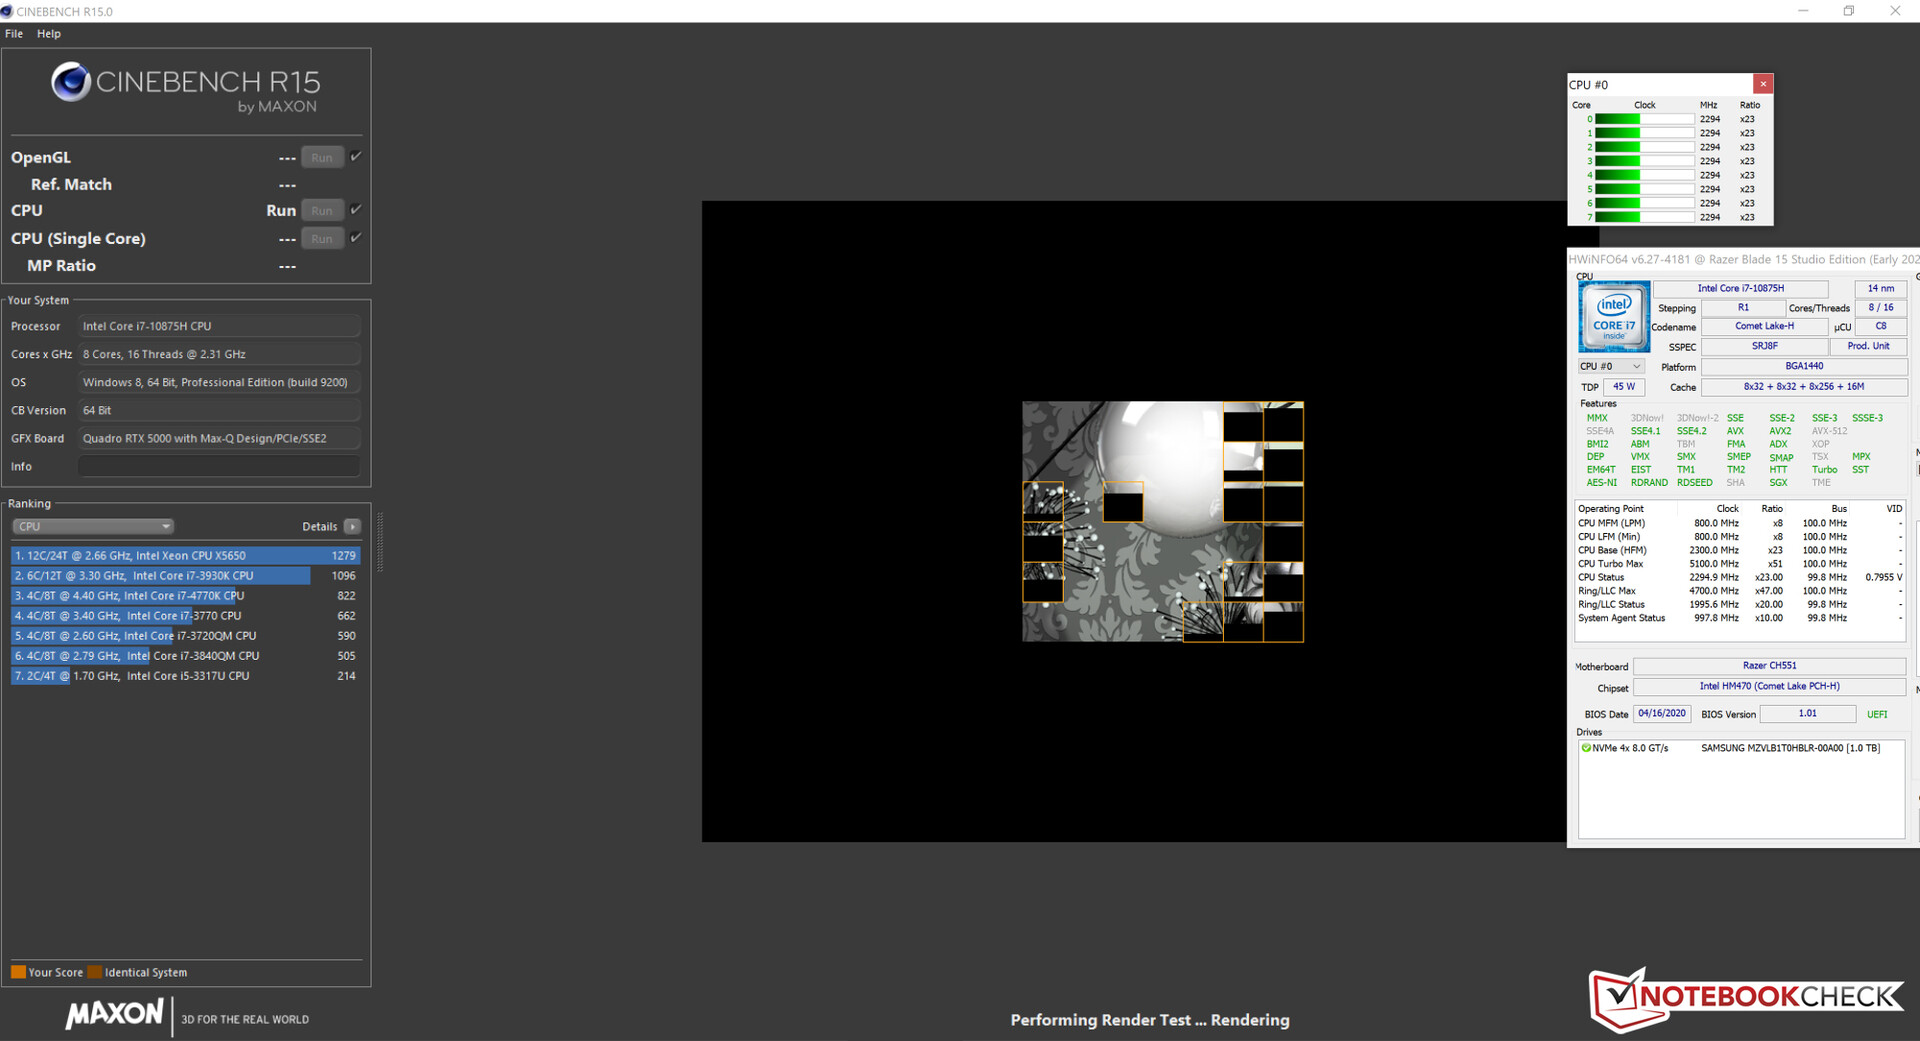Screen dimensions: 1920x1041
Task: Click Core 0 clock bar in CPU #0 window
Action: click(1644, 119)
